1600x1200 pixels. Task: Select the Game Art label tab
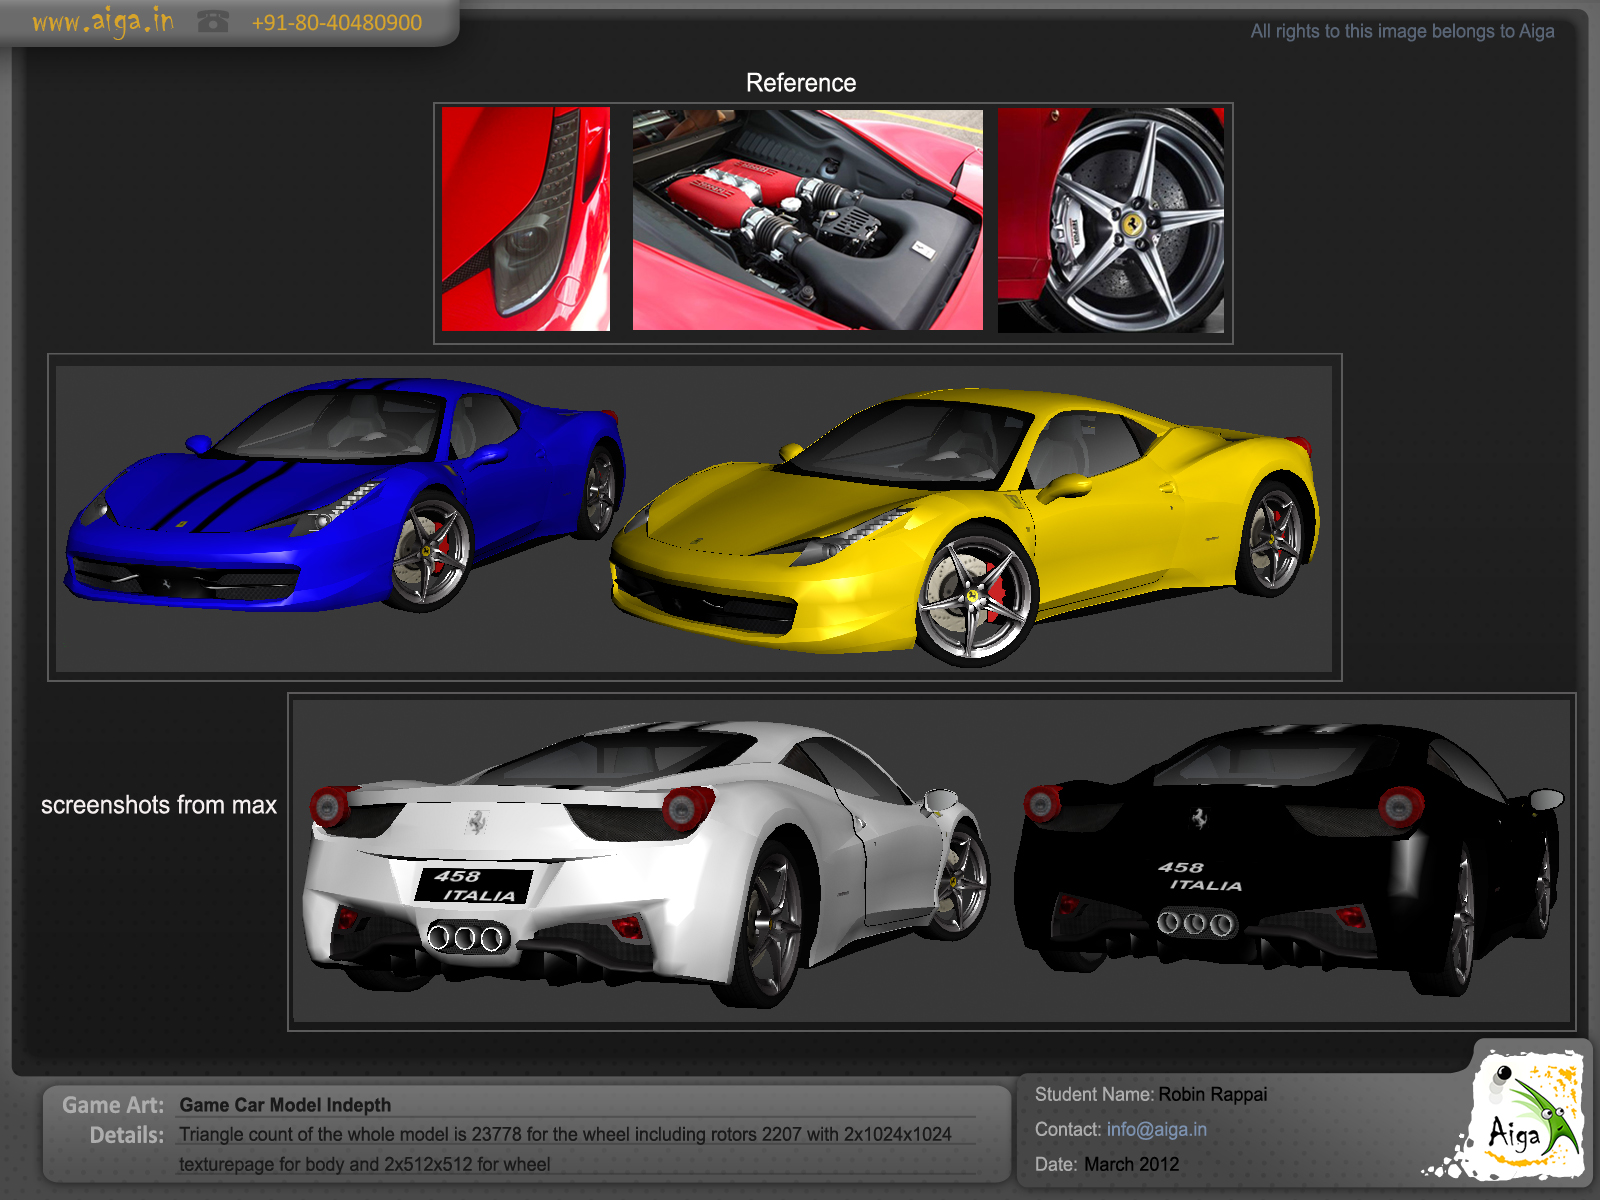coord(111,1105)
